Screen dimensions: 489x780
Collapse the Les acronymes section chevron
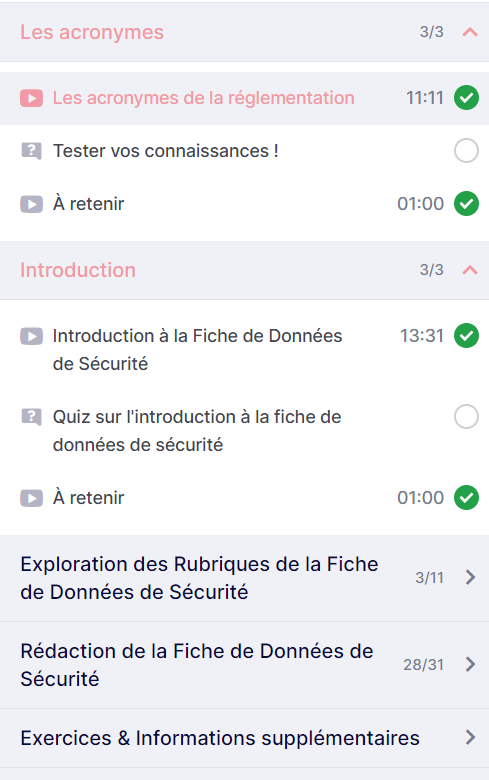pyautogui.click(x=470, y=32)
